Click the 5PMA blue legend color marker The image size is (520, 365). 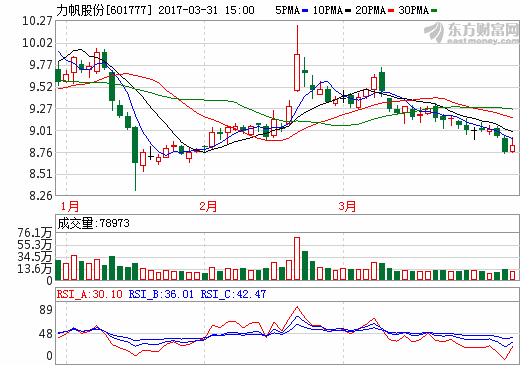(305, 11)
